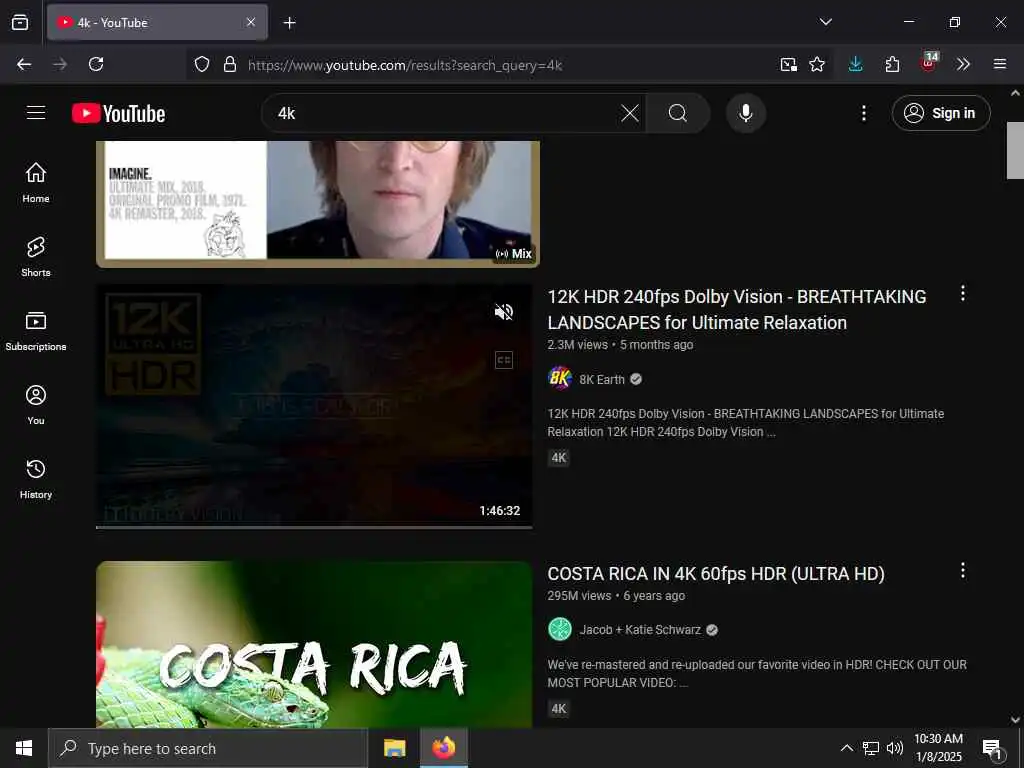Click the Windows taskbar search box
This screenshot has height=768, width=1024.
click(x=208, y=748)
